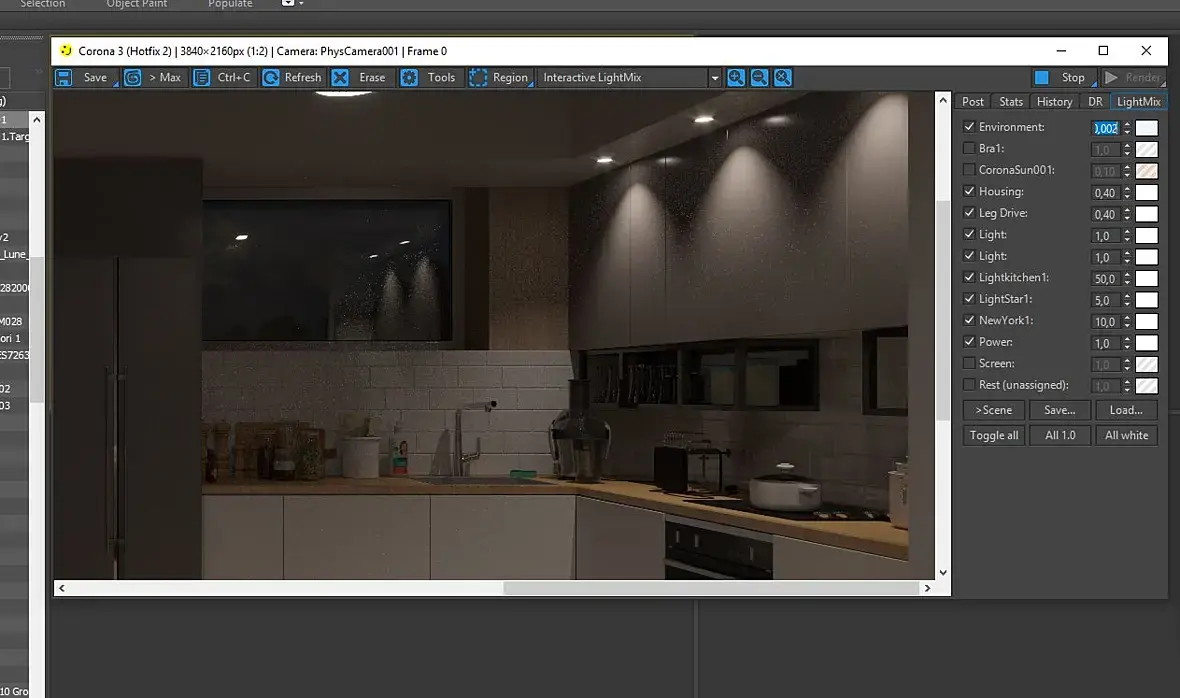Select the LightMix tab
The width and height of the screenshot is (1180, 698).
[x=1139, y=102]
